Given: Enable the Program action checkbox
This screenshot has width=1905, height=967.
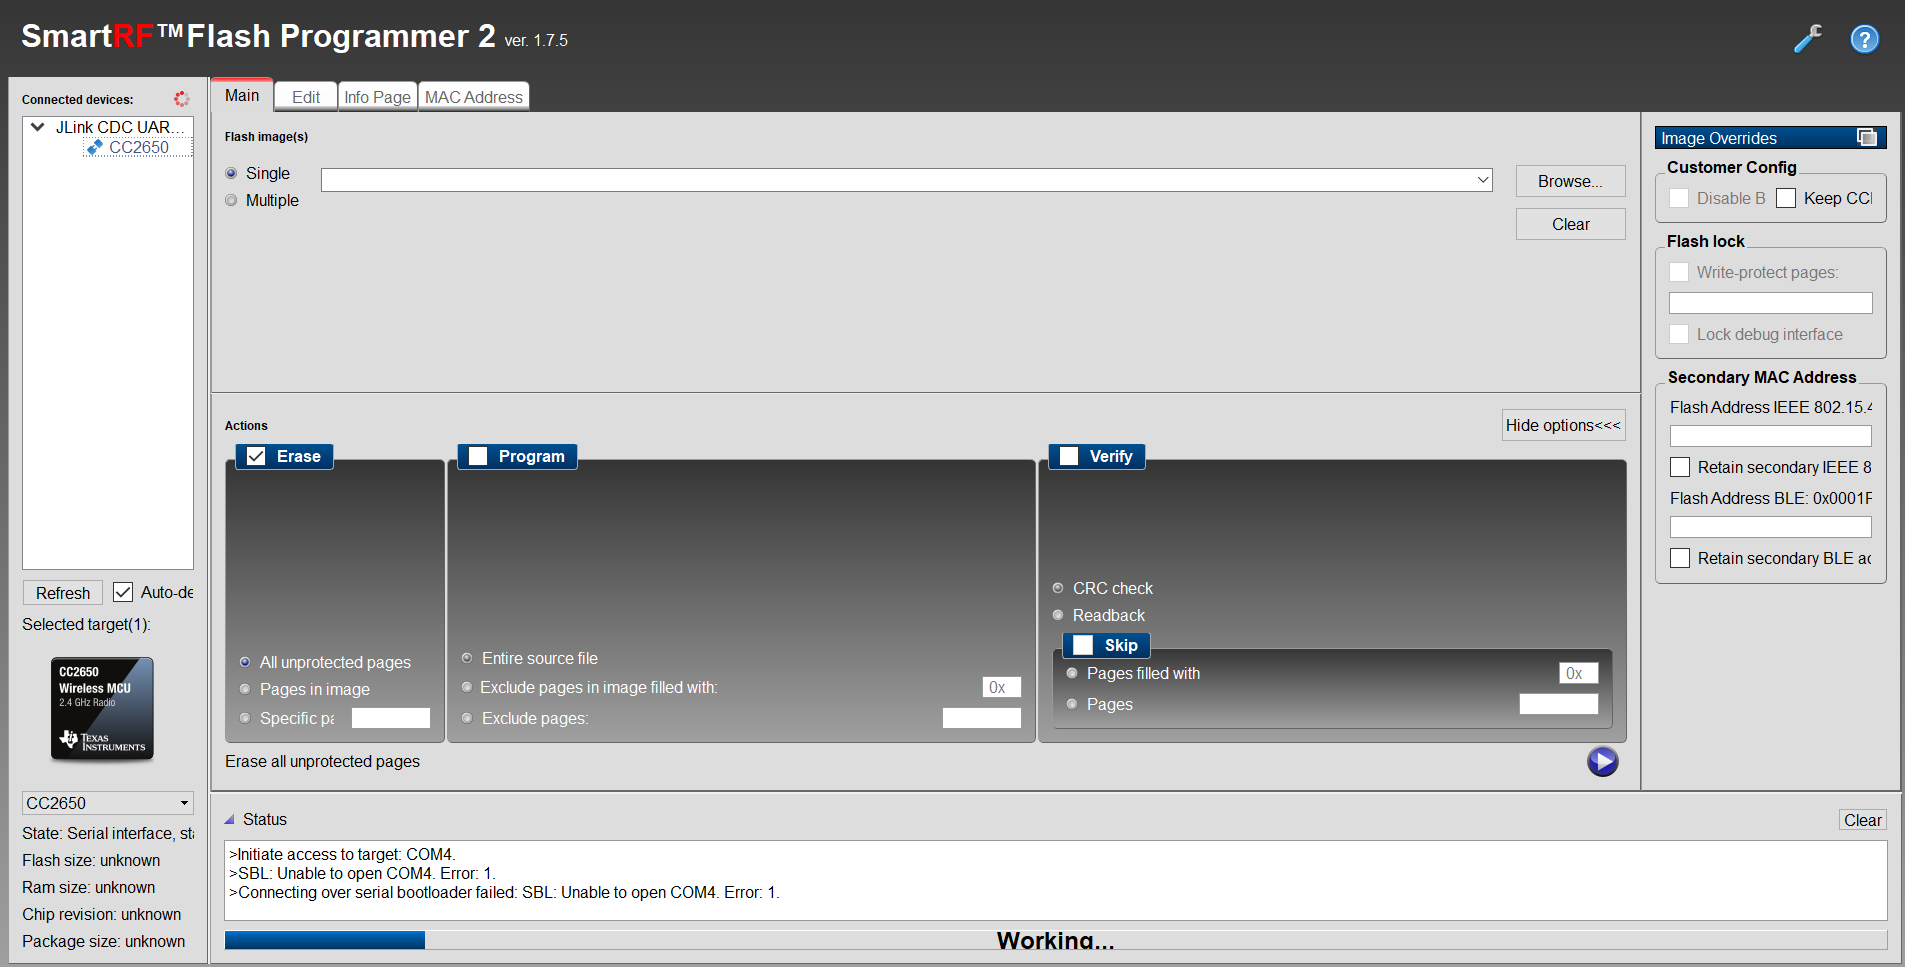Looking at the screenshot, I should pos(478,456).
